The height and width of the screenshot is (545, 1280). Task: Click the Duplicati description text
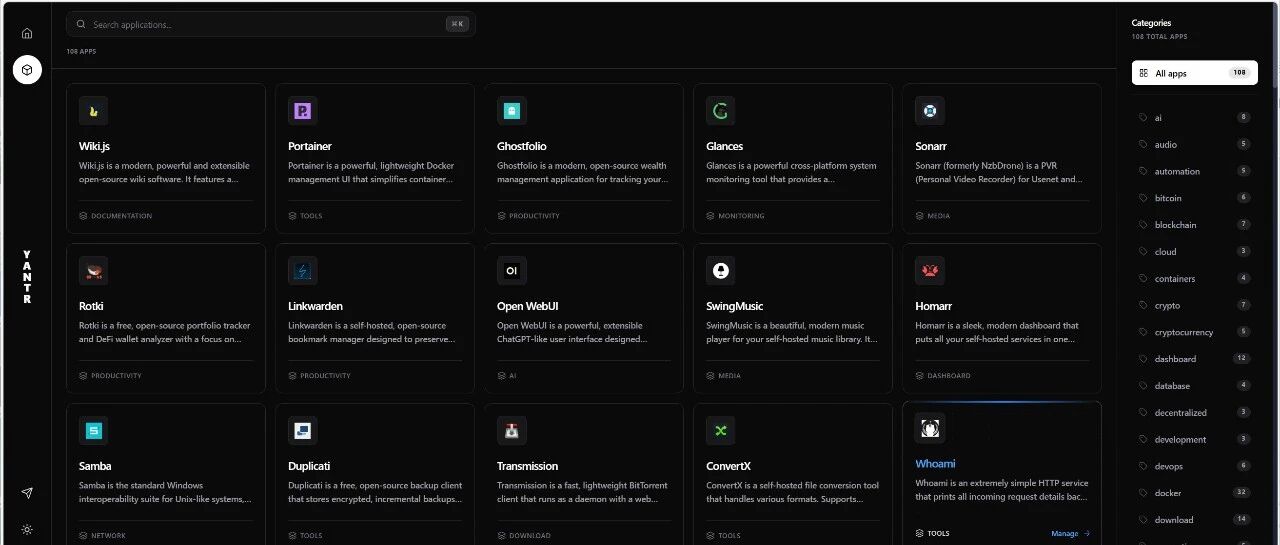(375, 492)
